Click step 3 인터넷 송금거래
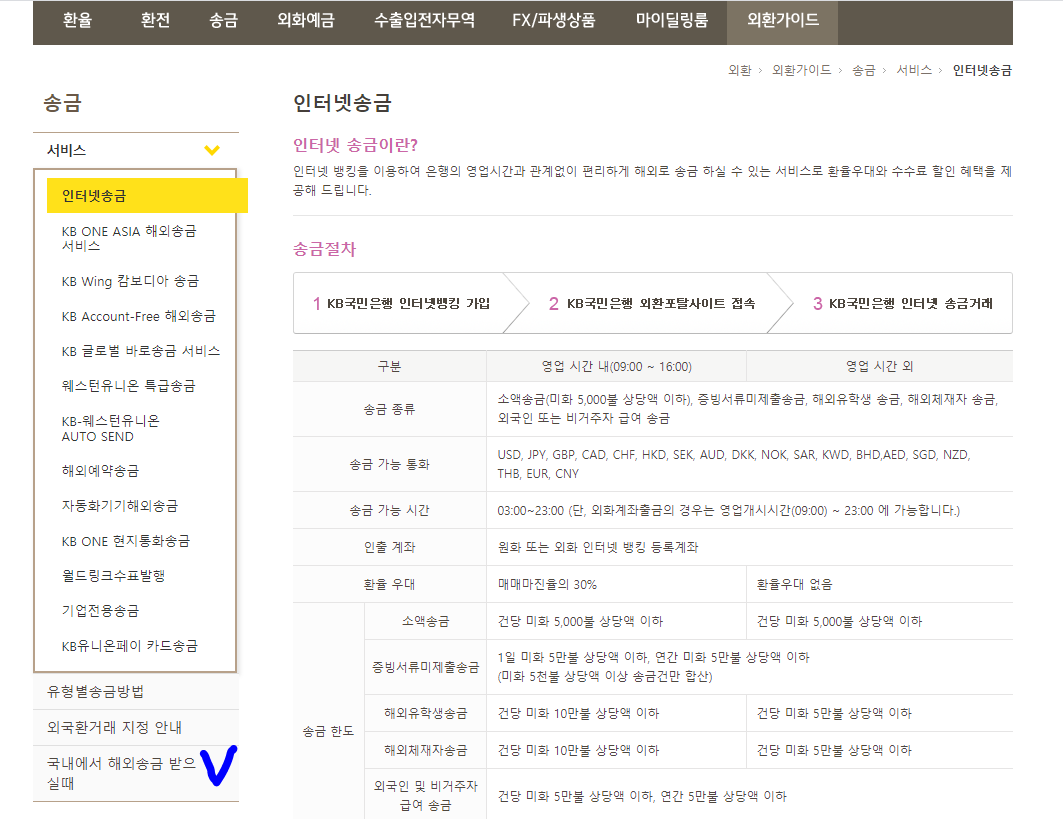Viewport: 1063px width, 819px height. pyautogui.click(x=903, y=304)
